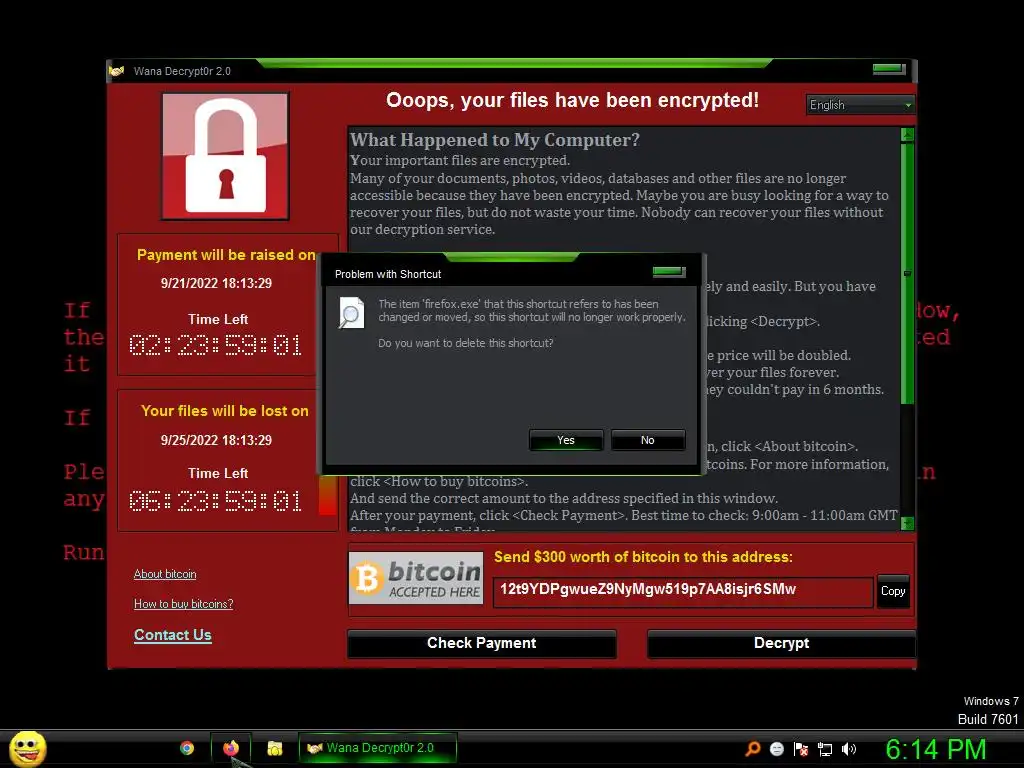This screenshot has width=1024, height=768.
Task: Click the green scrollbar thumb in message pane
Action: pos(907,273)
